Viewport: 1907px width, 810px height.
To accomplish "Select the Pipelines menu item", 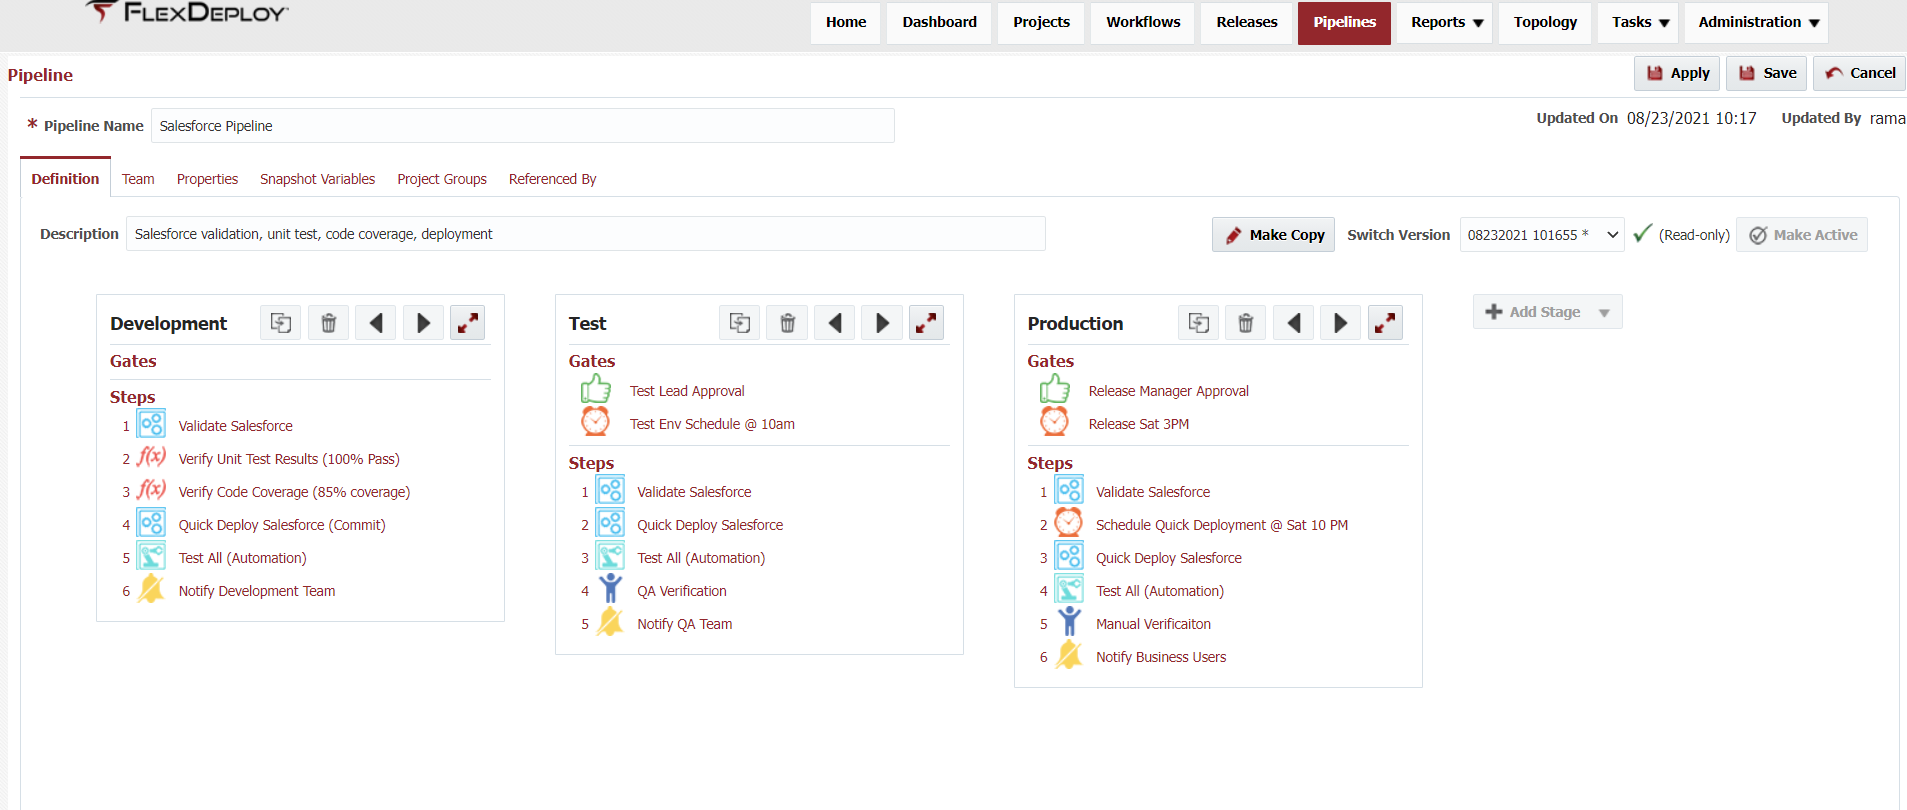I will point(1344,22).
